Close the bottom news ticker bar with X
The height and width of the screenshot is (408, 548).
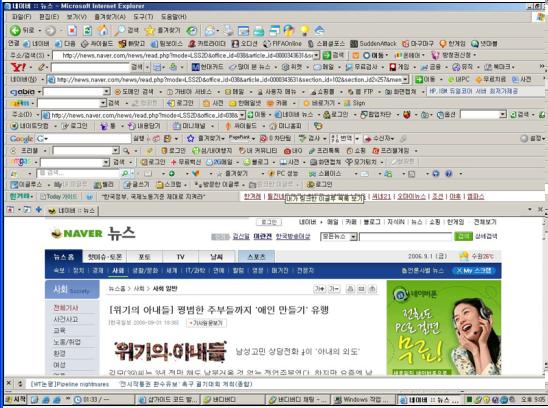pos(9,384)
